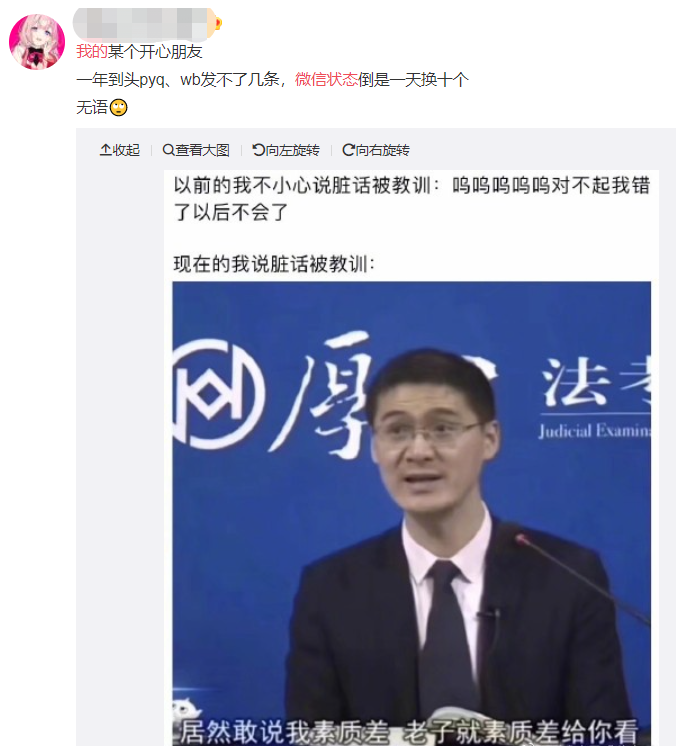Click the membership badge beside the username
The width and height of the screenshot is (676, 746).
pyautogui.click(x=217, y=23)
